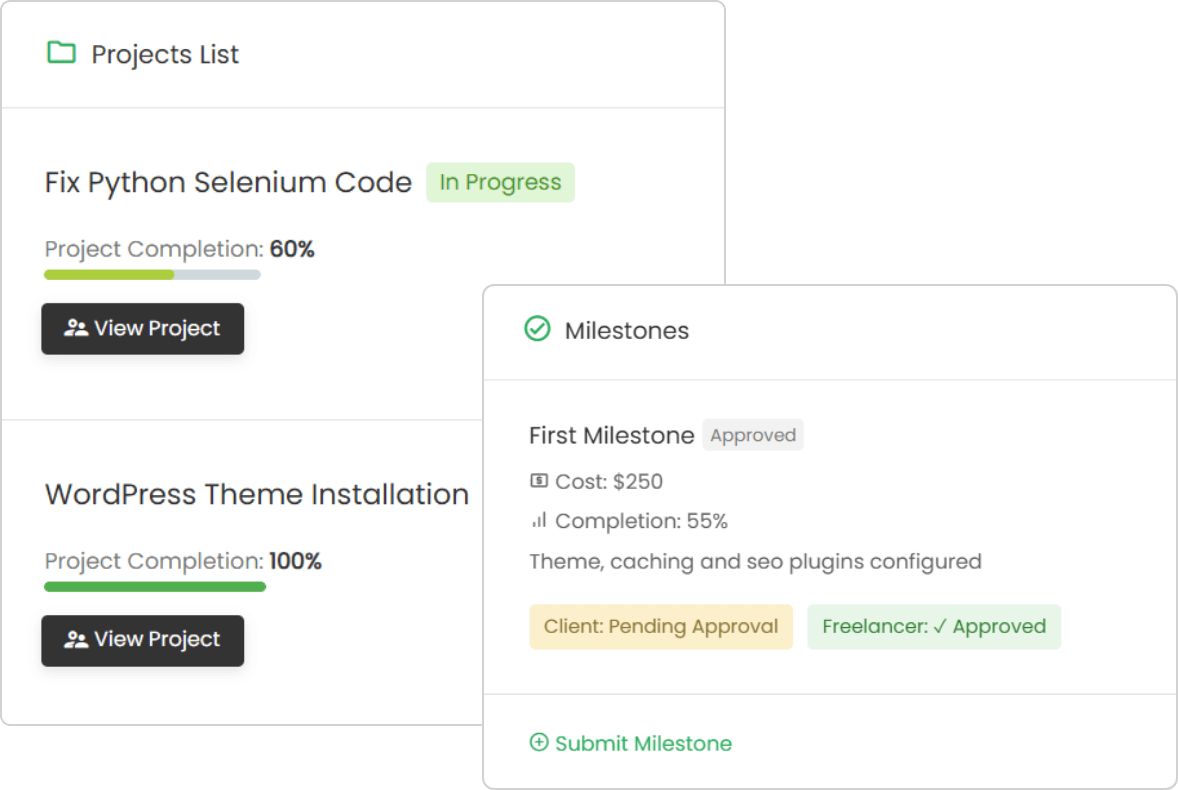Open the Fix Python Selenium Code title
The image size is (1178, 790).
[228, 182]
